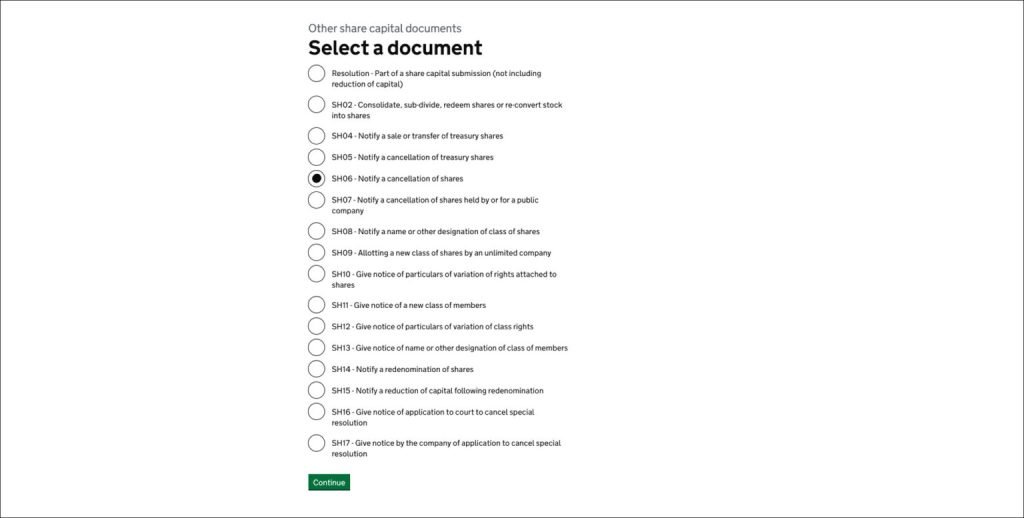This screenshot has width=1024, height=518.
Task: Choose SH12 variation of class rights
Action: (316, 326)
